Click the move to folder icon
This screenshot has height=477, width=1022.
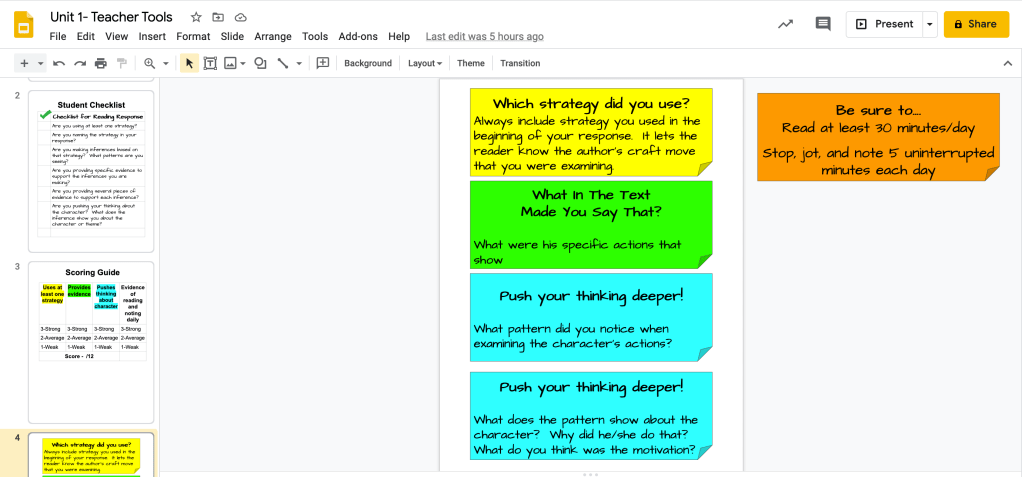(218, 17)
